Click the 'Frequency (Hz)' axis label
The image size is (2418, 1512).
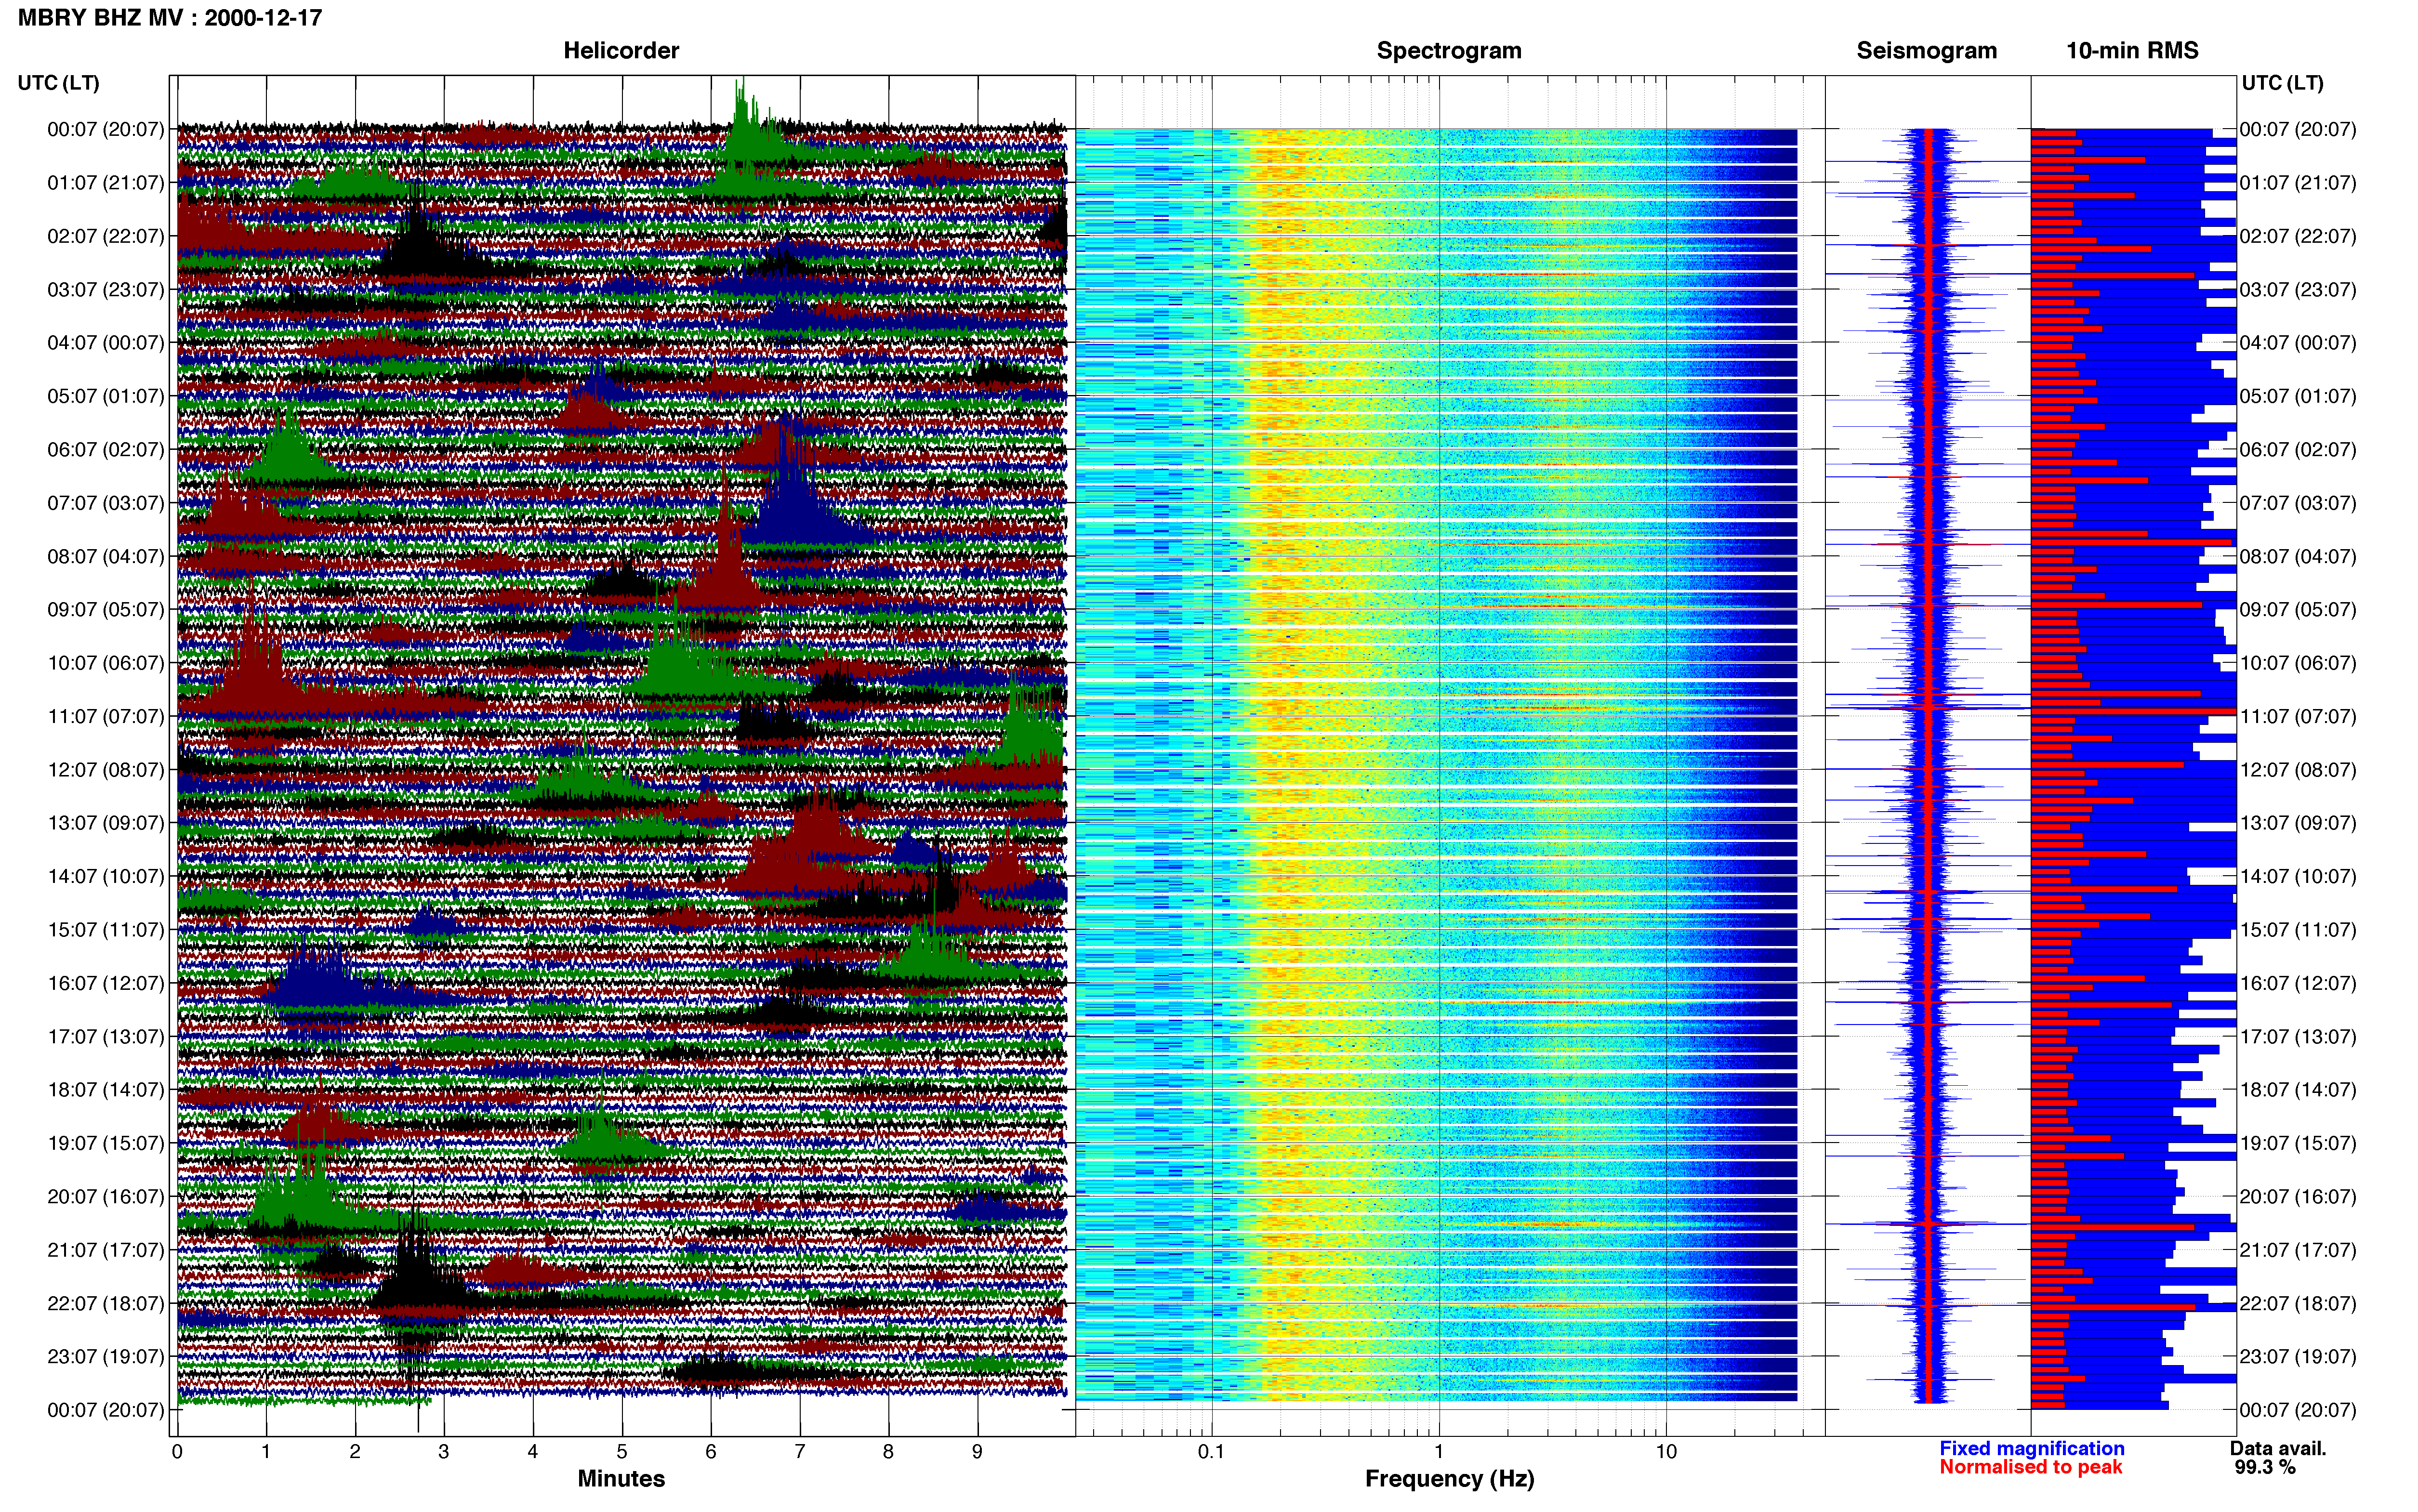click(1449, 1479)
